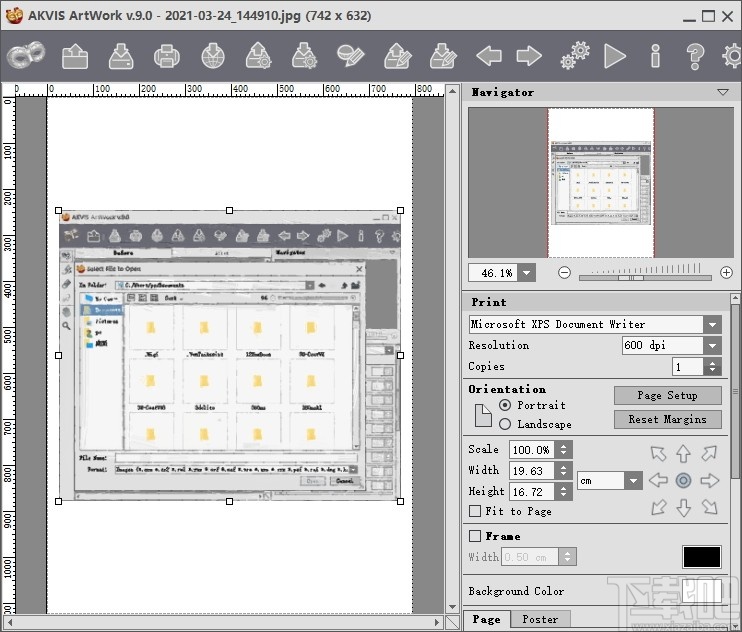This screenshot has width=742, height=632.
Task: Click the Reset Margins button
Action: click(x=668, y=419)
